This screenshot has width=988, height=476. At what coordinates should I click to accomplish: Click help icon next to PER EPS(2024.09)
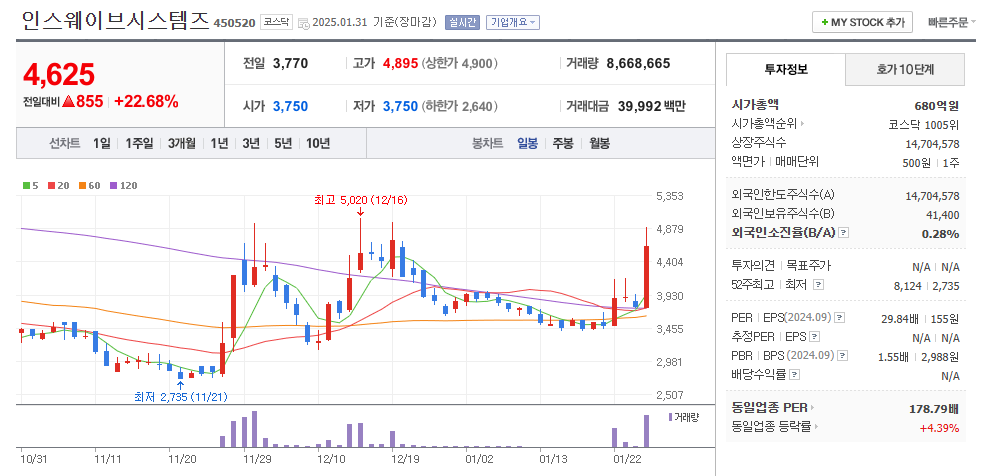pyautogui.click(x=839, y=317)
